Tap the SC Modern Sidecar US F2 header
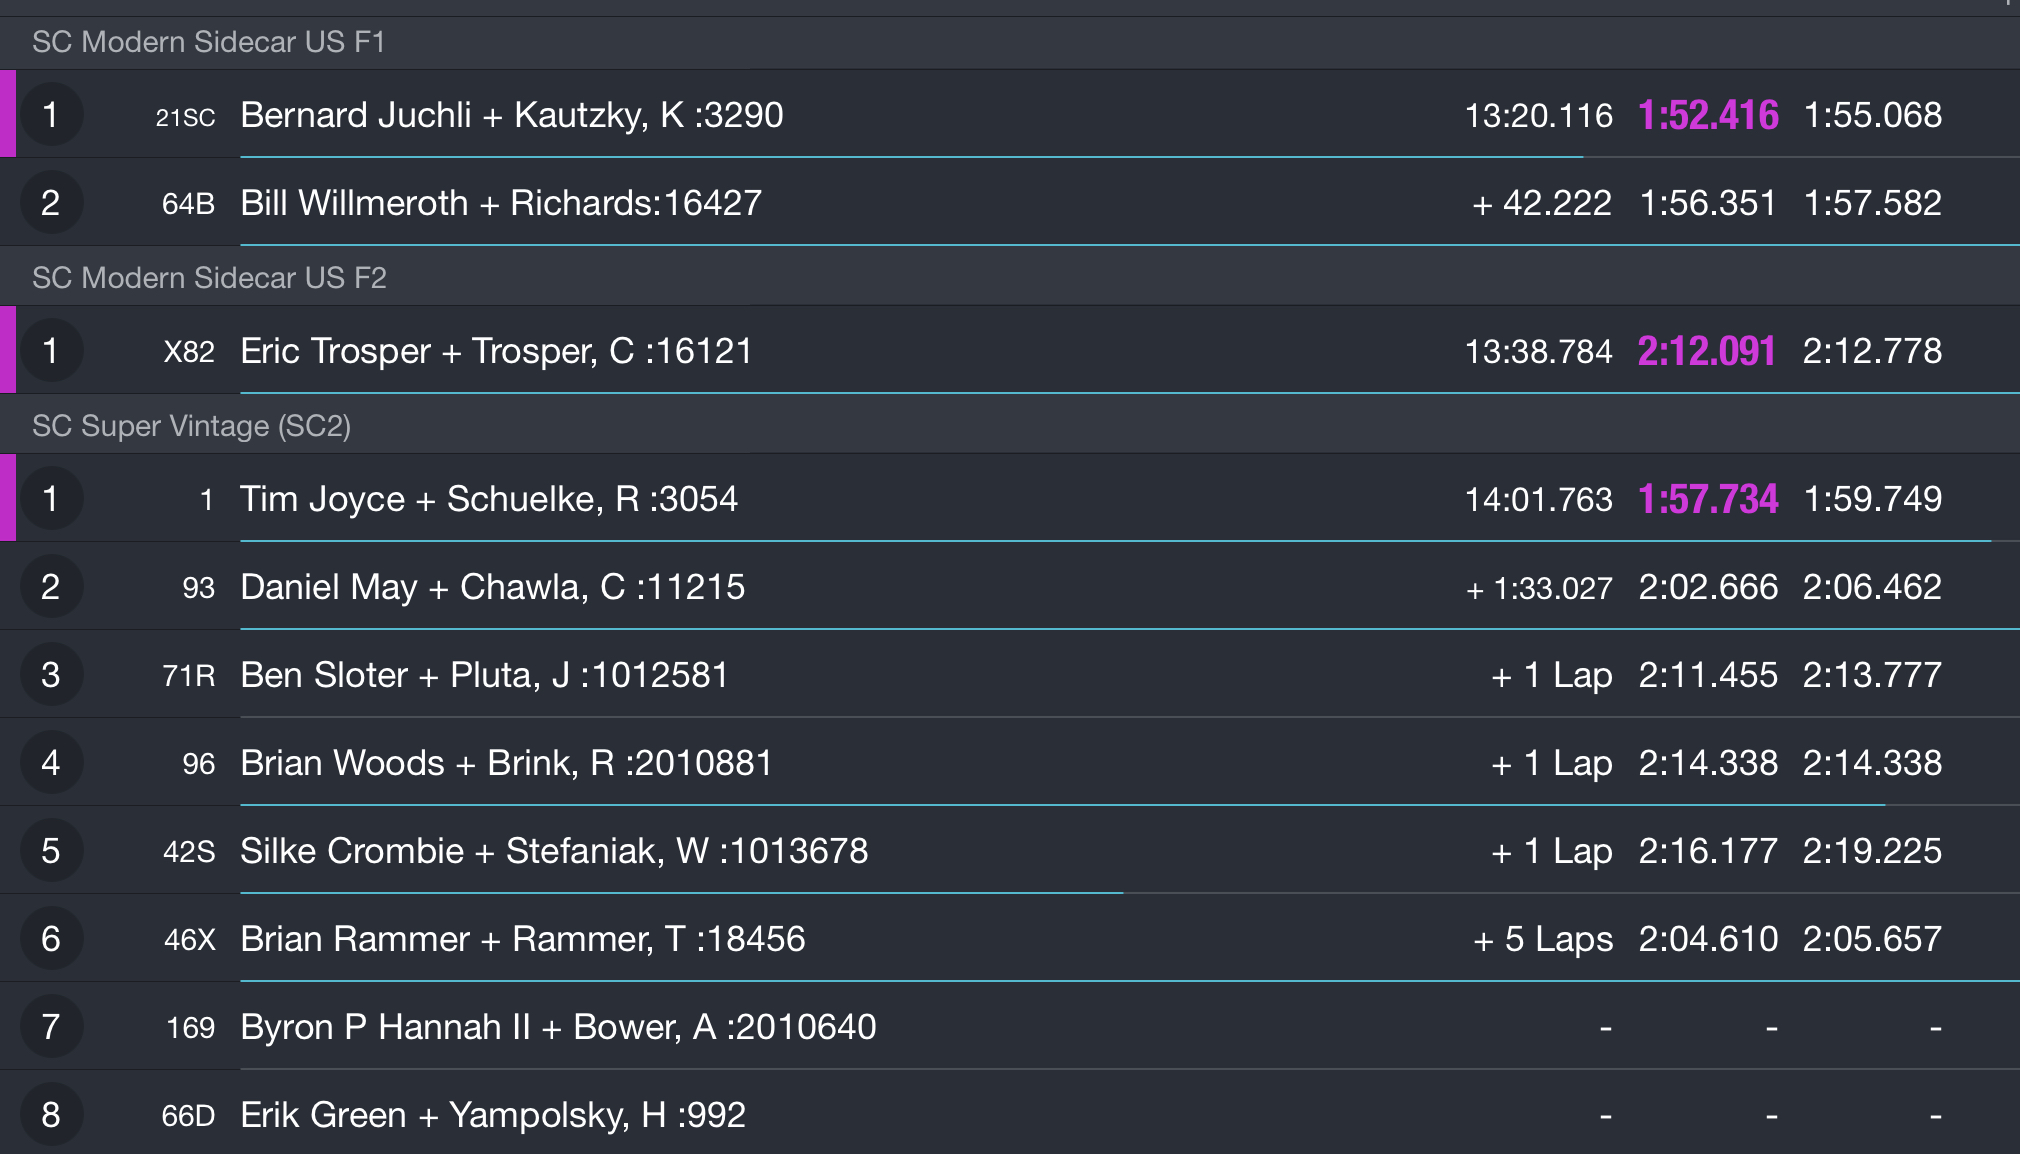Screen dimensions: 2020x1154 tap(1010, 277)
